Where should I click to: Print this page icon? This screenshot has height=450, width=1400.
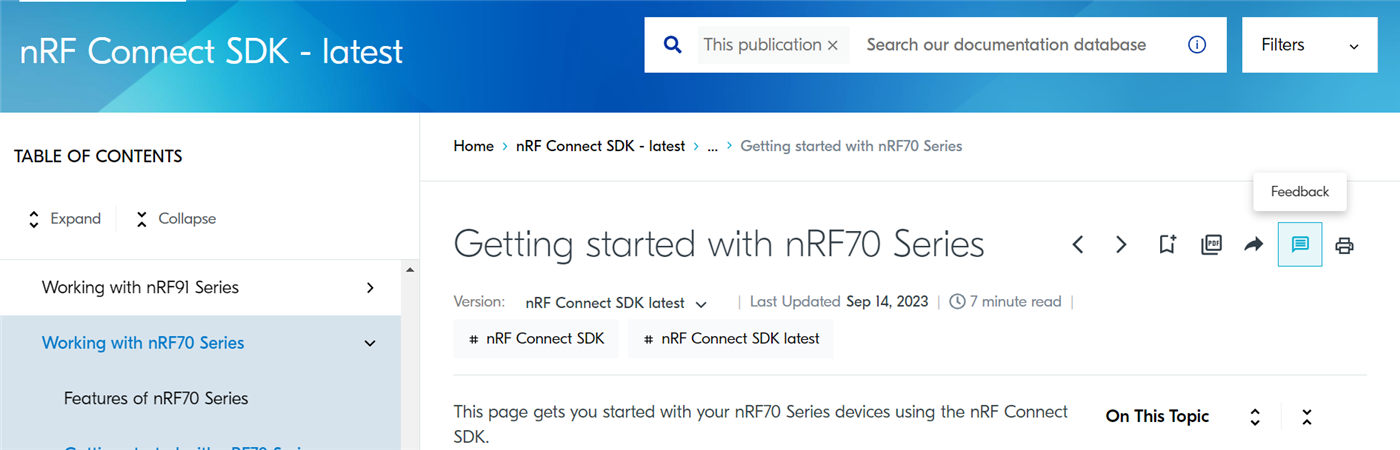(x=1345, y=245)
